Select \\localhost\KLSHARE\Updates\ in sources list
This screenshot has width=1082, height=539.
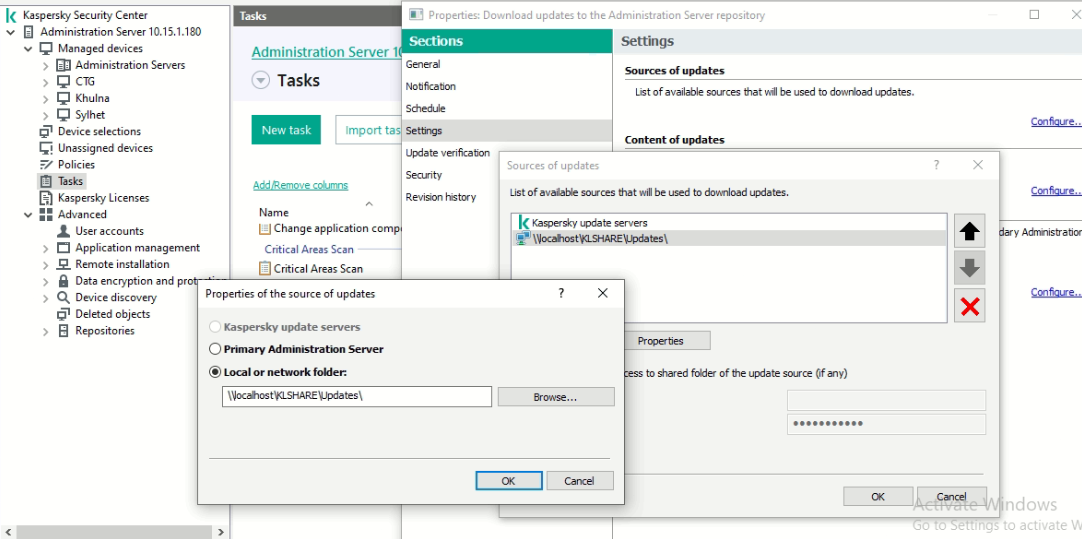click(x=729, y=239)
